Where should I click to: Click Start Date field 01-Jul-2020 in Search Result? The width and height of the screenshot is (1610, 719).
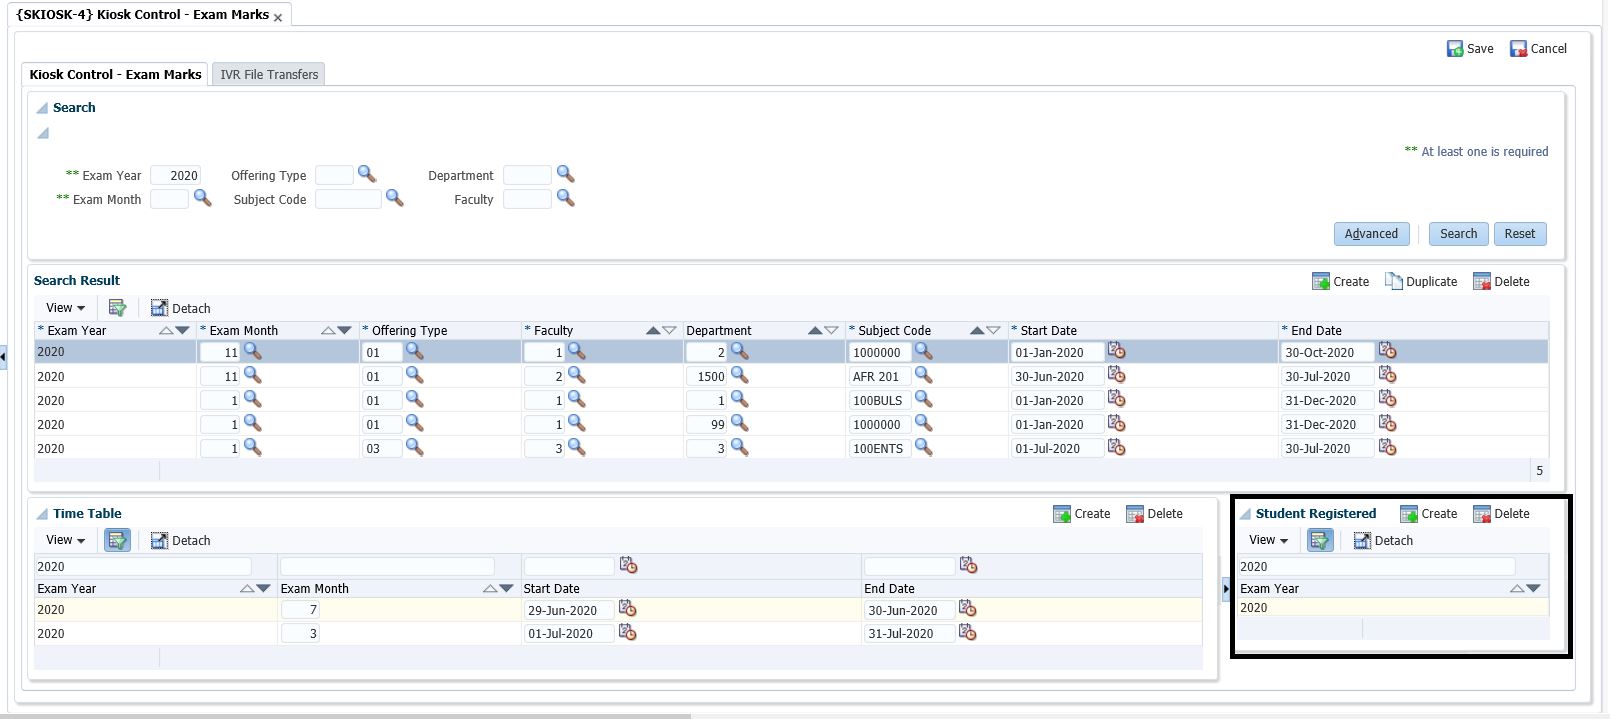click(x=1056, y=448)
